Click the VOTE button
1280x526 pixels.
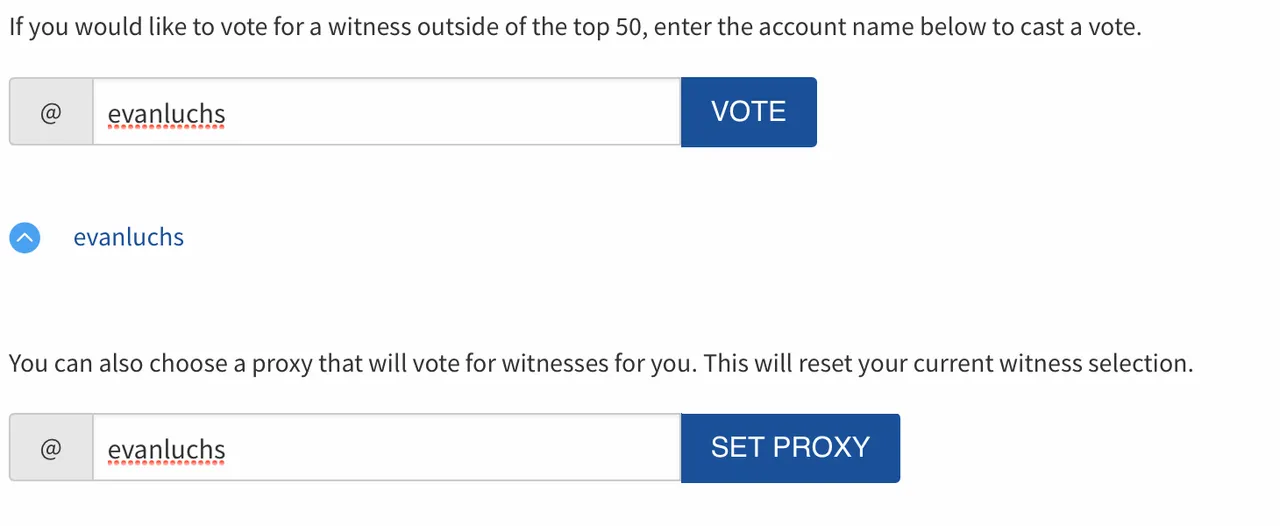tap(749, 112)
